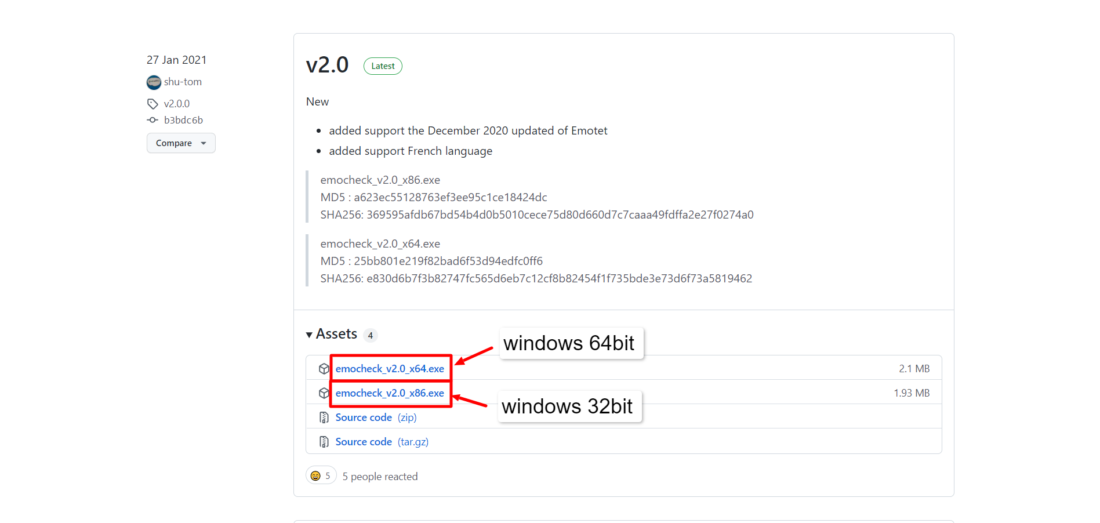
Task: Open the v2.0.0 tag link
Action: point(177,104)
